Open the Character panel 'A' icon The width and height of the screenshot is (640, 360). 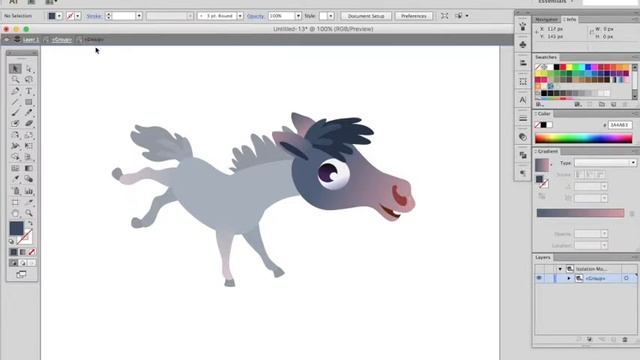pos(523,100)
